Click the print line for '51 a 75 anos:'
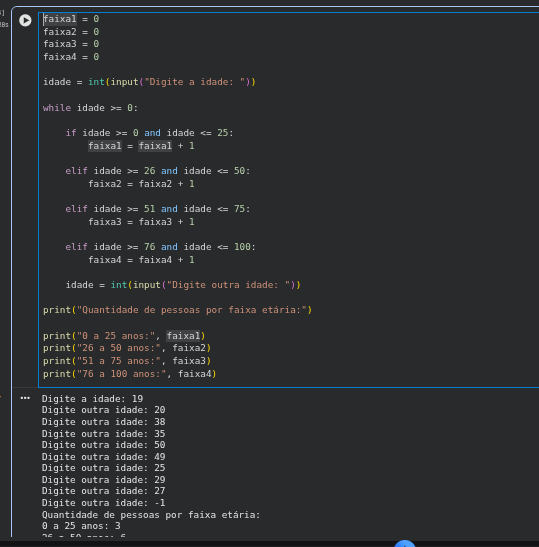The height and width of the screenshot is (547, 539). pyautogui.click(x=127, y=361)
